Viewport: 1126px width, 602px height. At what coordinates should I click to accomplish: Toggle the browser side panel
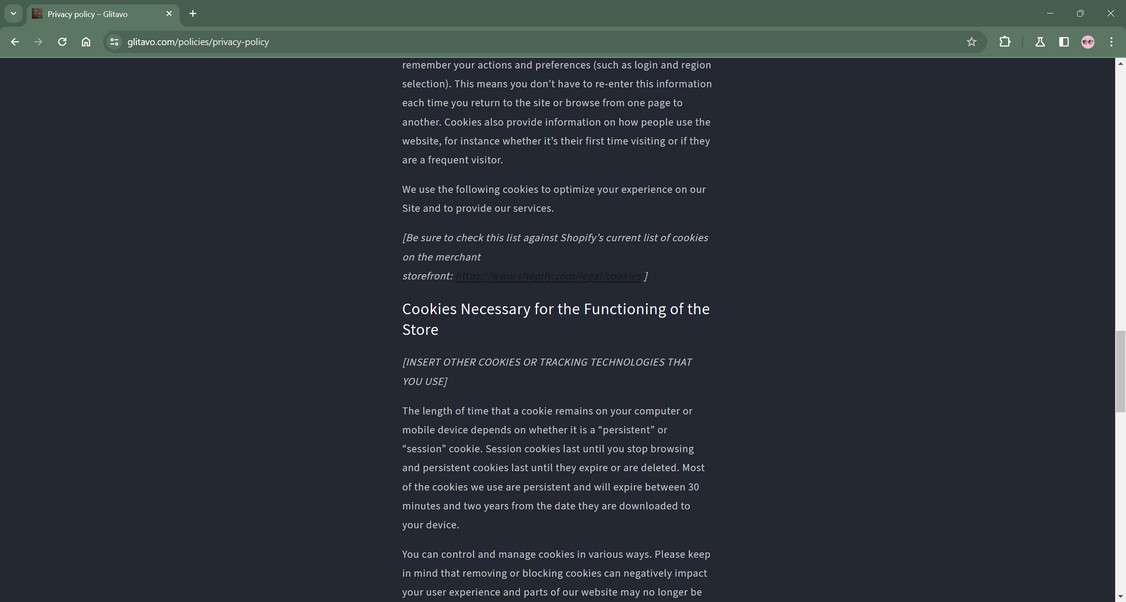click(x=1064, y=42)
